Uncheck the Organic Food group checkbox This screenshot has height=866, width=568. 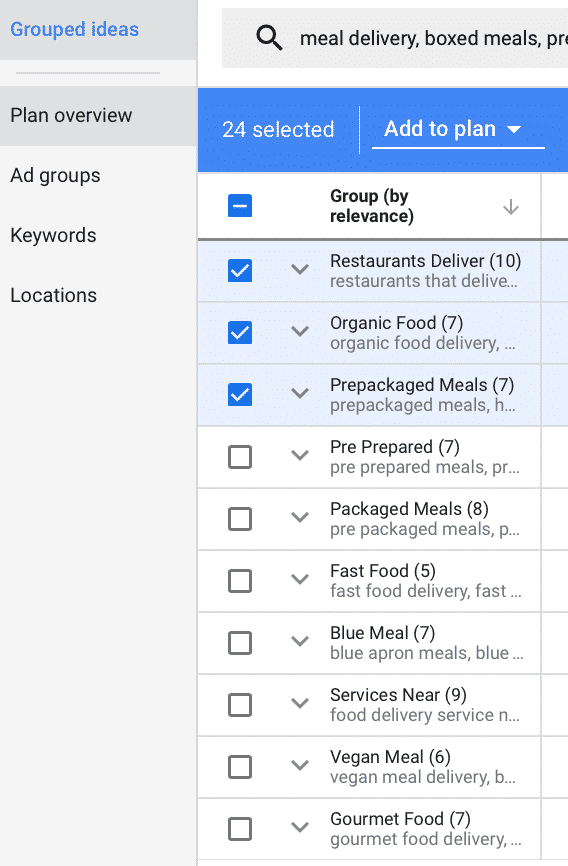(240, 332)
